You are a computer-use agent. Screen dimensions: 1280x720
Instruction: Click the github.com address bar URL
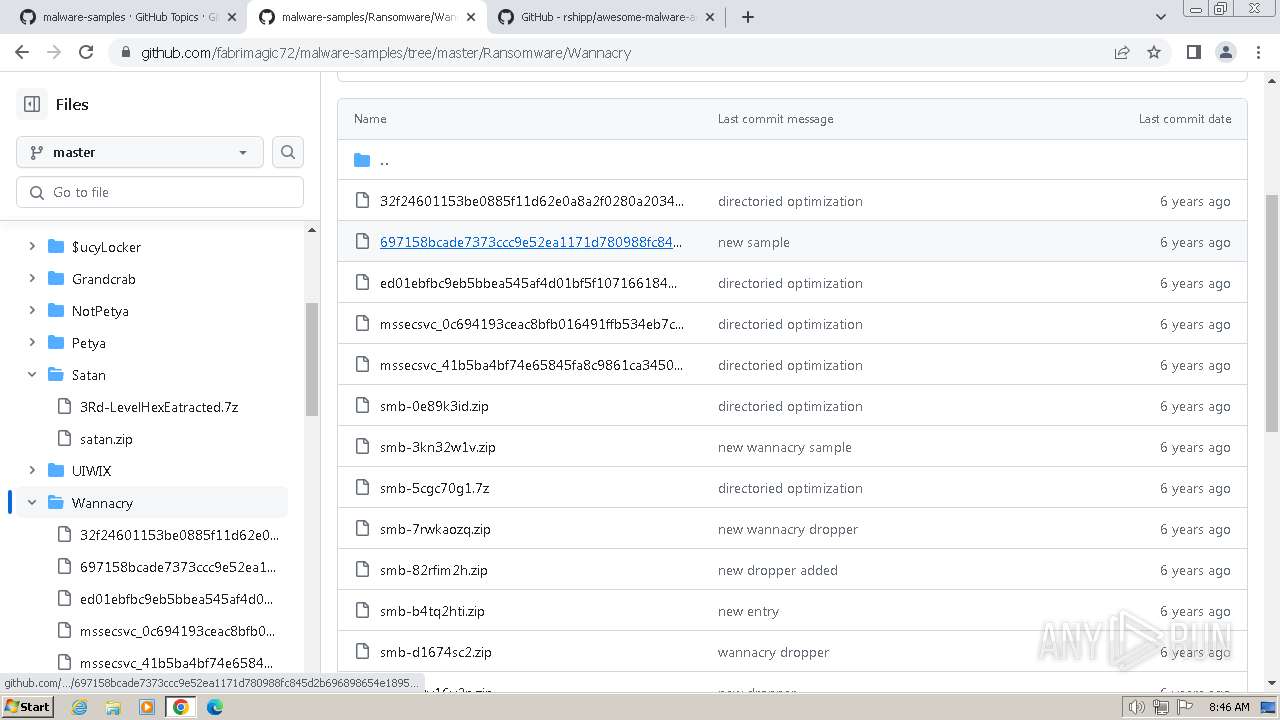point(386,53)
